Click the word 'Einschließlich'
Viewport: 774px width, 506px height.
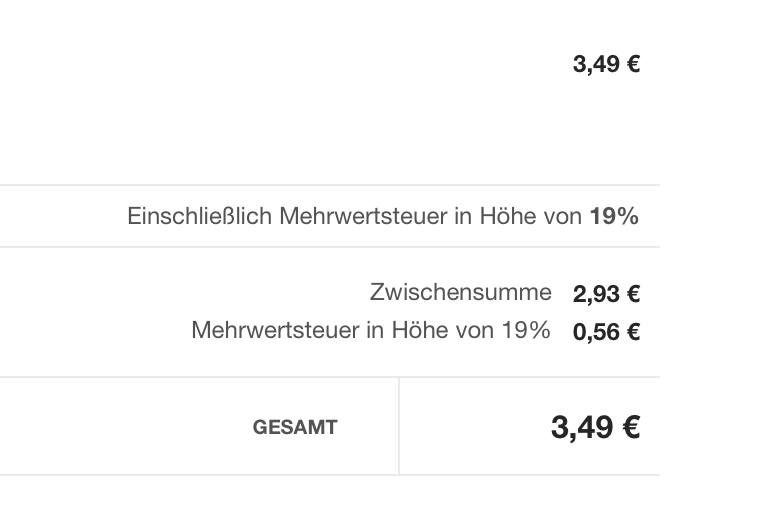[x=199, y=216]
